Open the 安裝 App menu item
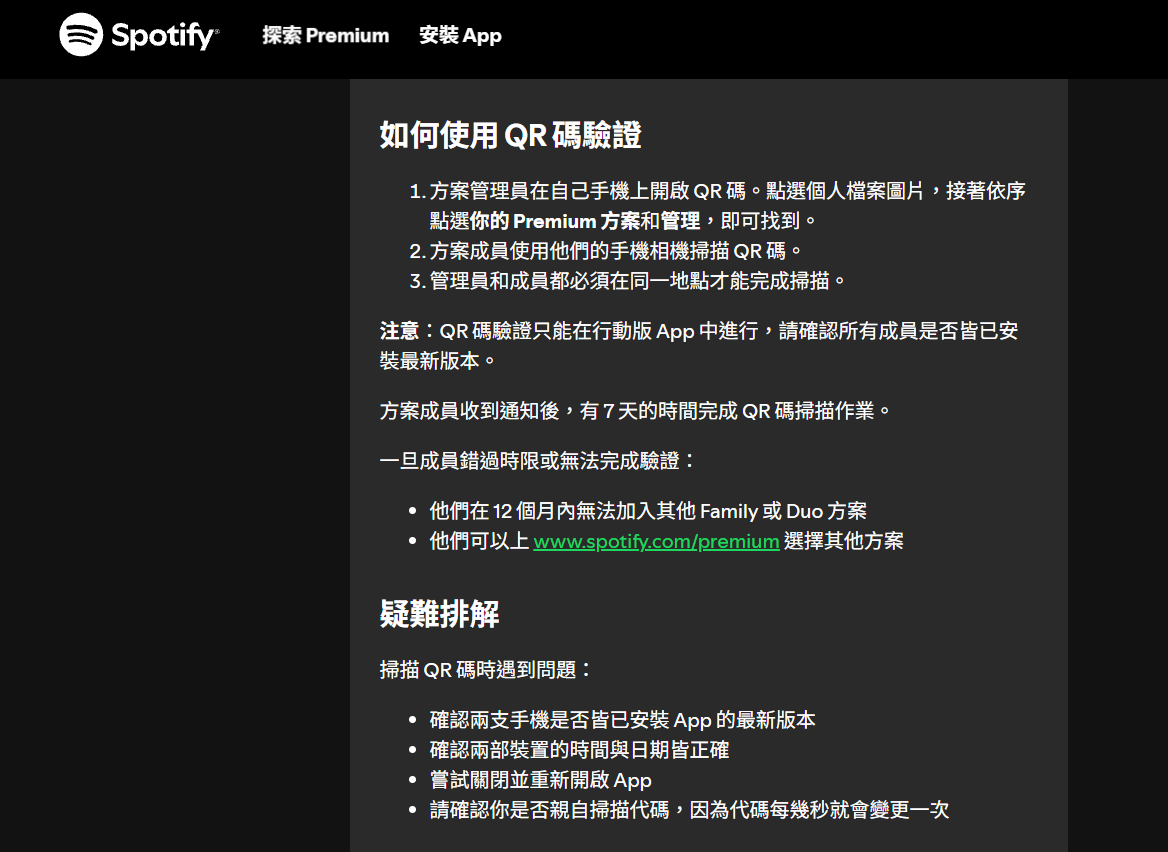The image size is (1168, 852). coord(460,35)
